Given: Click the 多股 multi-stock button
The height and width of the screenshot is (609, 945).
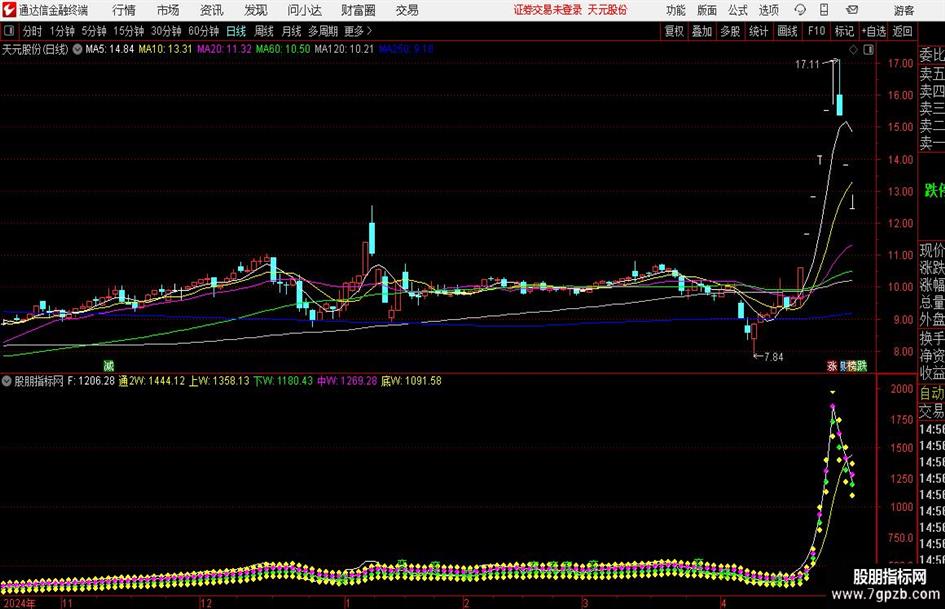Looking at the screenshot, I should point(730,31).
